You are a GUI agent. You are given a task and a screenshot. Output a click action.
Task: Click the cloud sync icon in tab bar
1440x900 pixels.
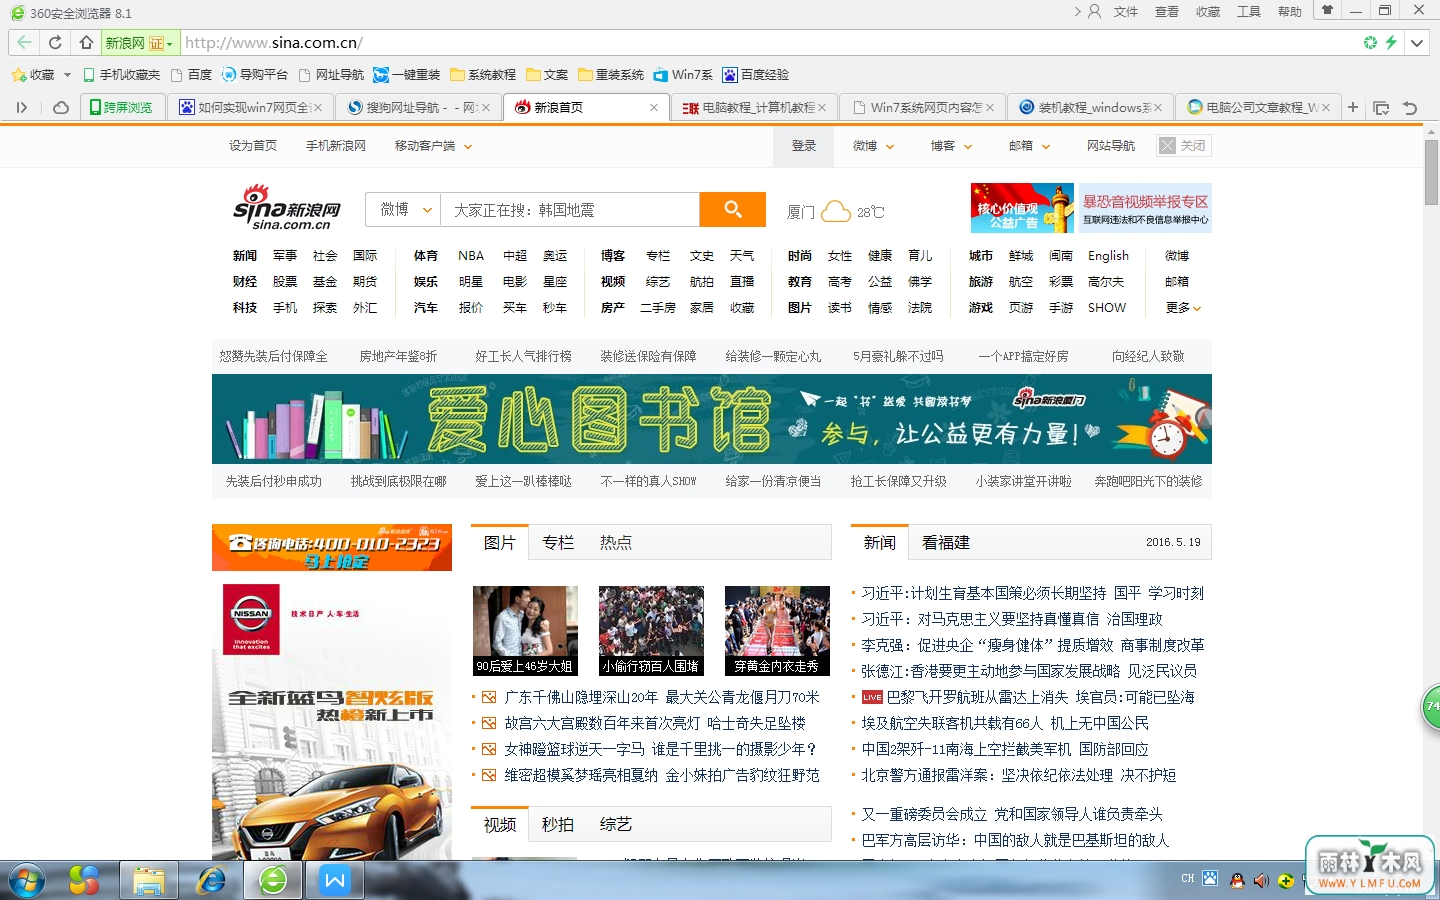click(61, 107)
